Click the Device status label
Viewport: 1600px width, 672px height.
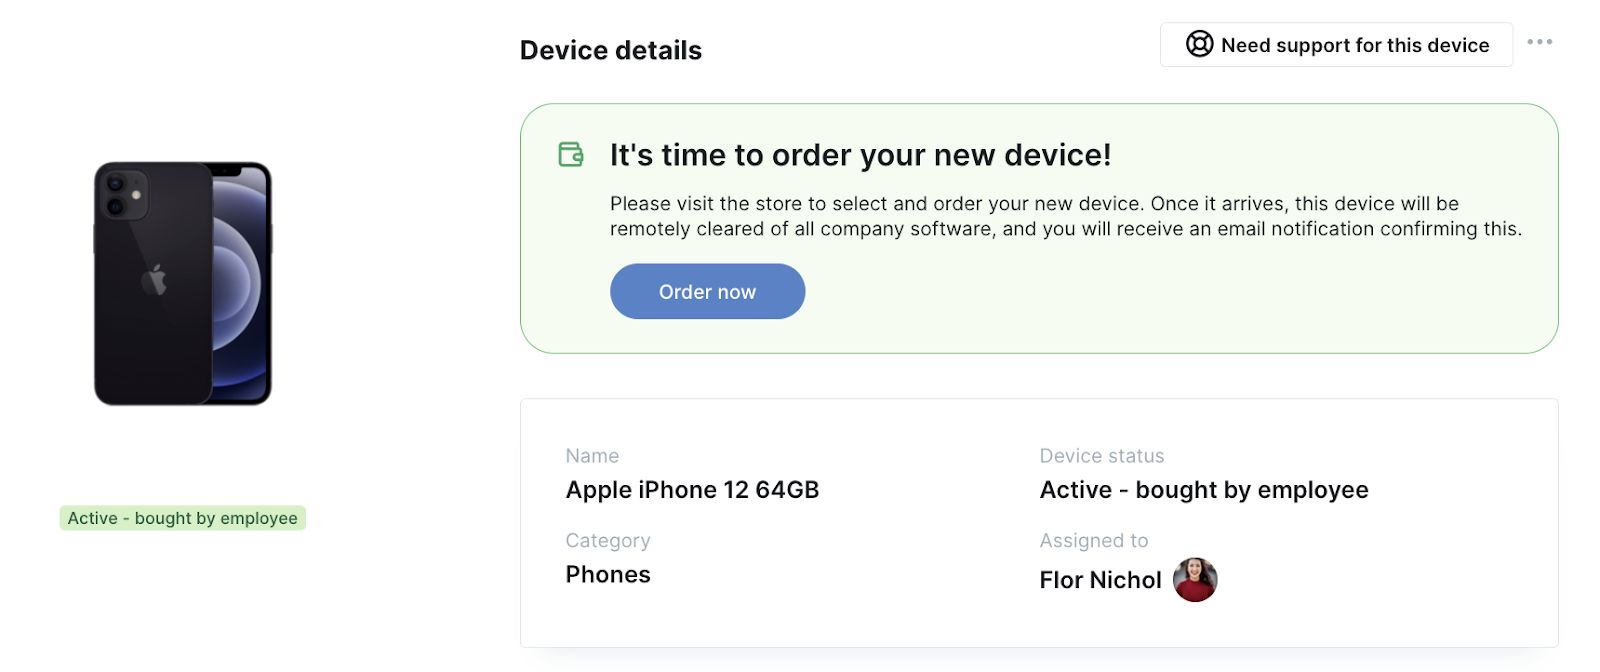1102,456
